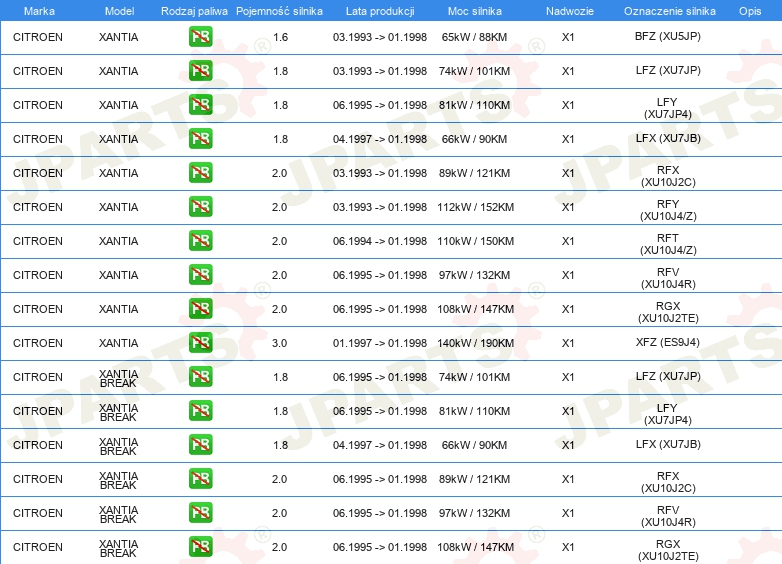Select the engine code BFZ (XU5JP)

(x=667, y=36)
